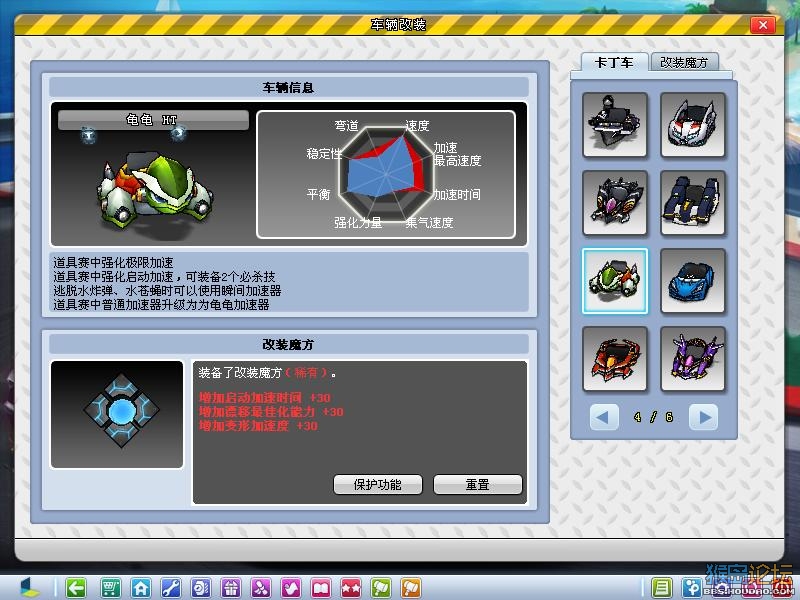Viewport: 800px width, 600px height.
Task: Click the 重置 button
Action: coord(478,484)
